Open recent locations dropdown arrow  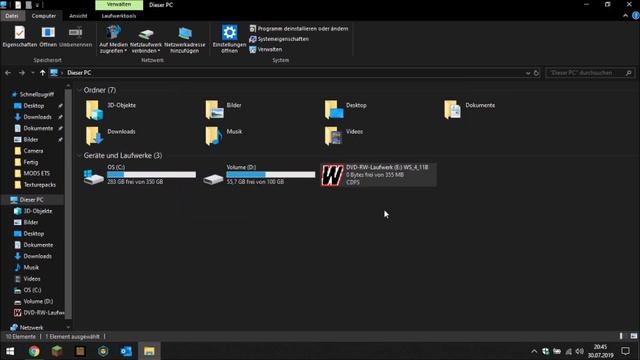click(x=33, y=73)
